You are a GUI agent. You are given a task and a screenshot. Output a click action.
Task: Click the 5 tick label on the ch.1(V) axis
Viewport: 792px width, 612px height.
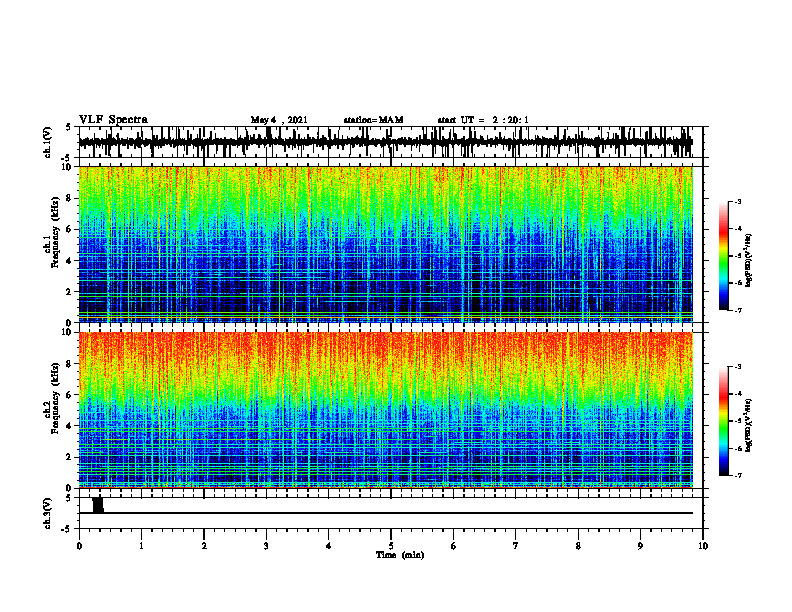(69, 128)
